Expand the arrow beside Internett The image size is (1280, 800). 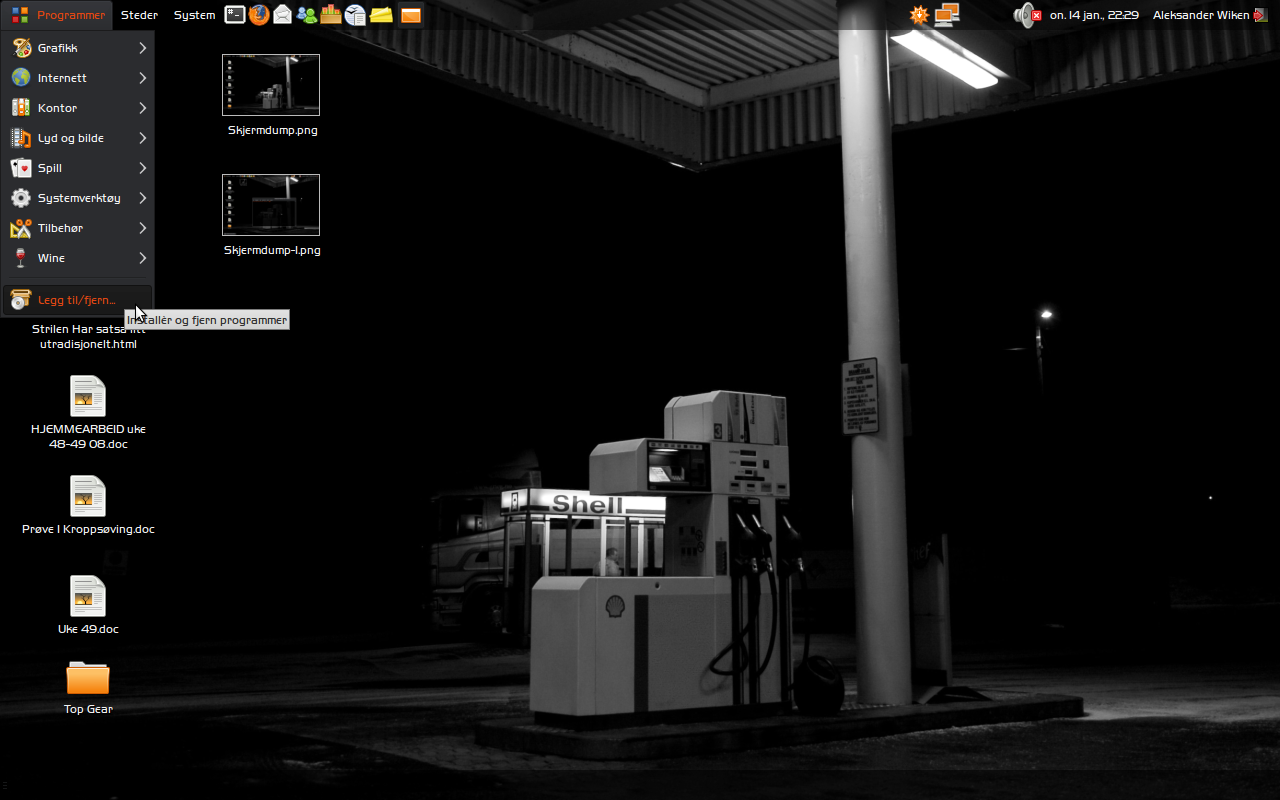coord(143,78)
